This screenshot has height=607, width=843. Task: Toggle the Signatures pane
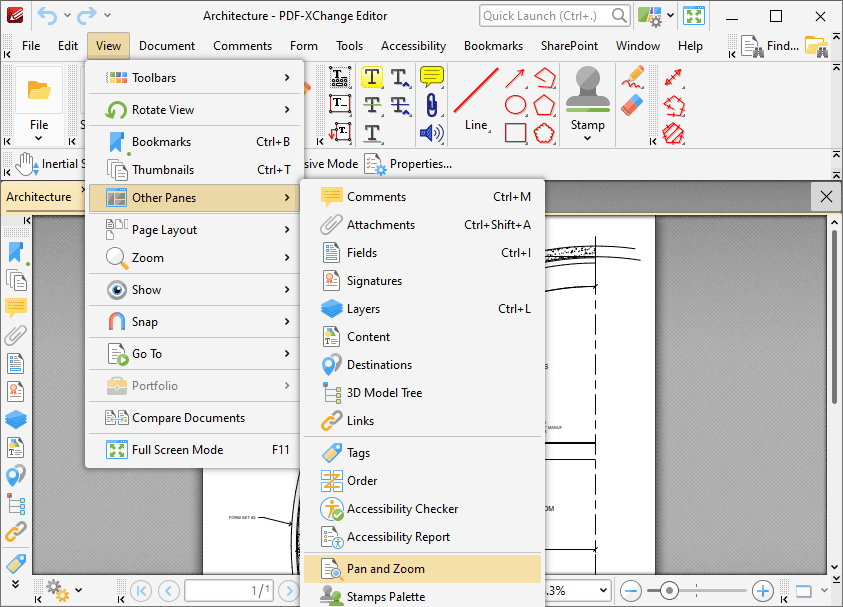click(423, 281)
